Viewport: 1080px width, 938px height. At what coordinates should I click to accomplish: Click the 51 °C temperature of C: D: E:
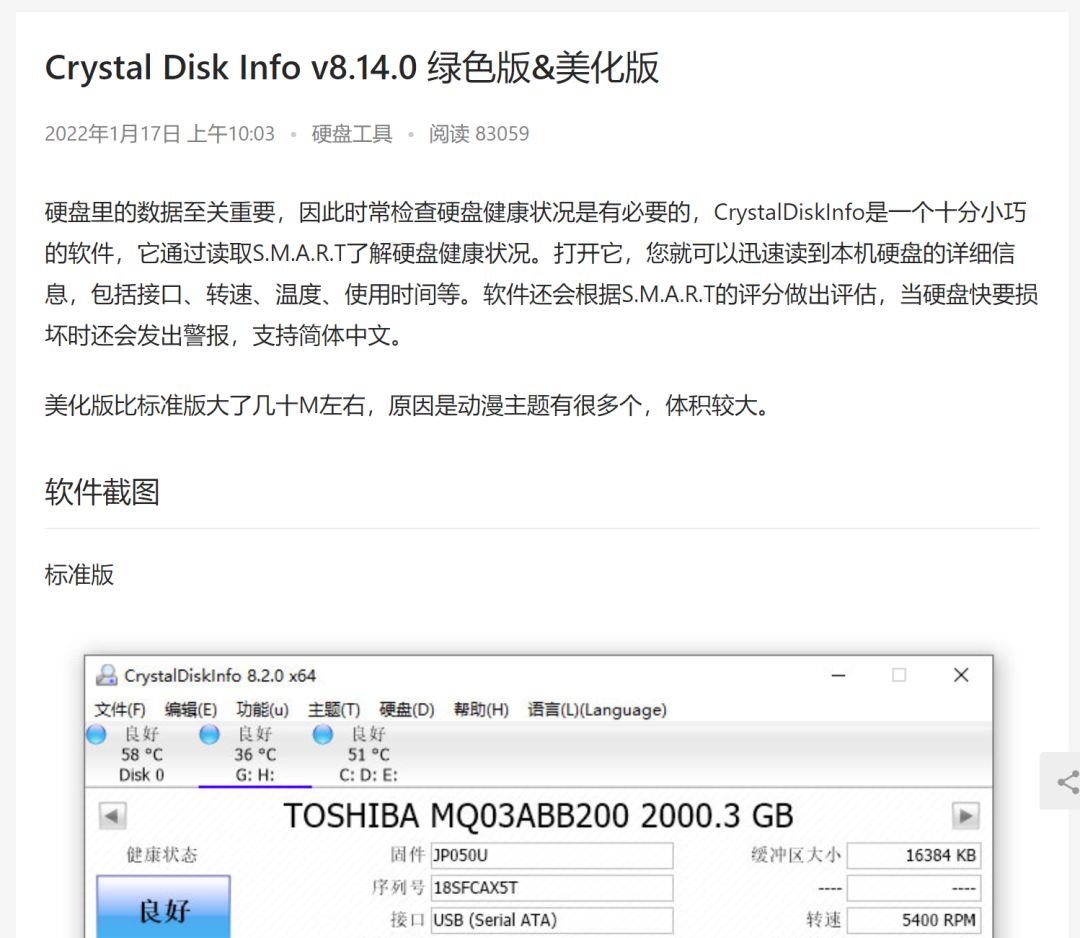point(368,755)
